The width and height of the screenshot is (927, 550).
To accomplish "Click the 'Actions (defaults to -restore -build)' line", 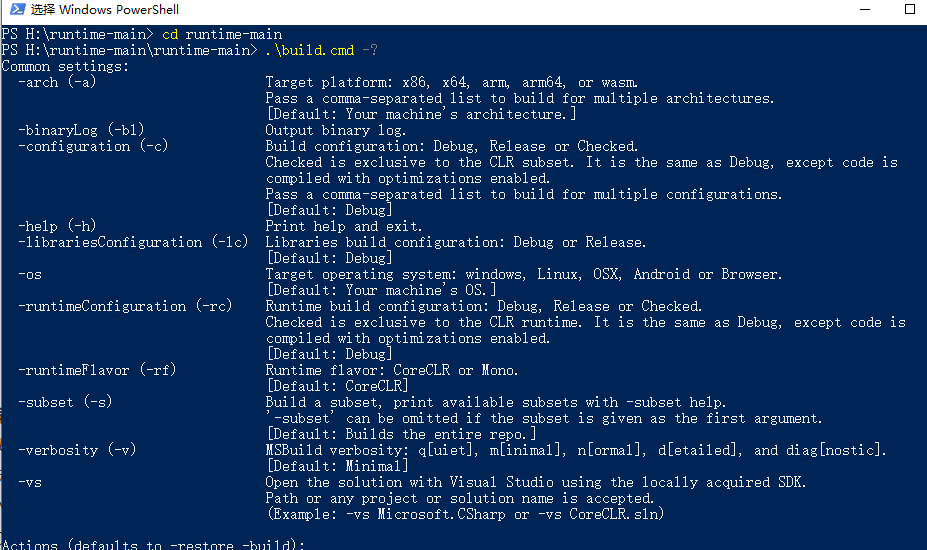I will 153,544.
